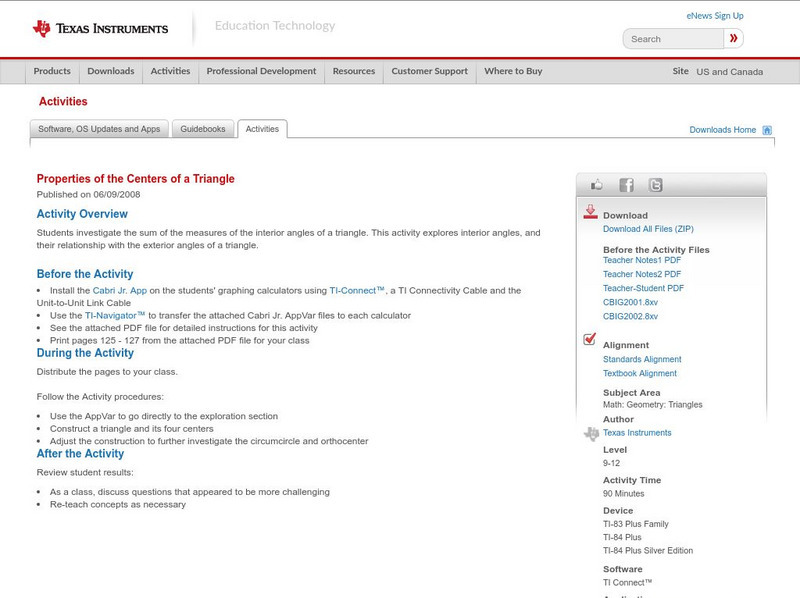Open the eNews Sign Up link
The image size is (800, 598).
pos(715,16)
